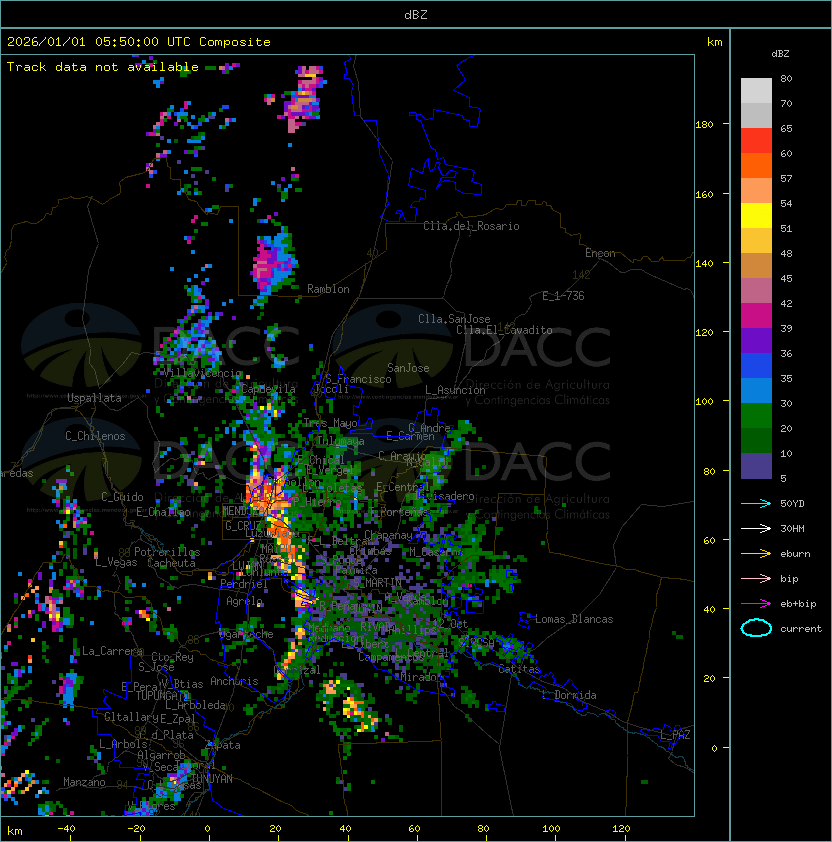Click the 'dBZ' heading above the color scale
Screen dimensions: 832x842
pos(780,54)
